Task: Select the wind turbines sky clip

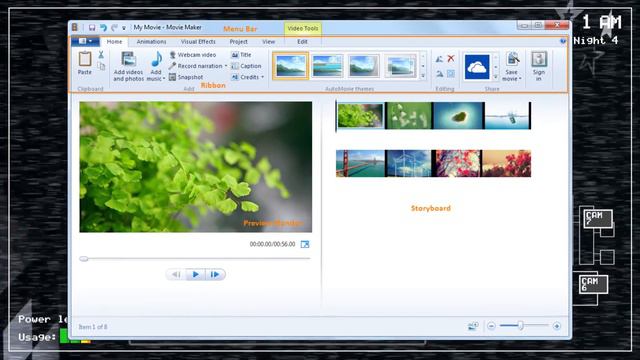Action: click(408, 163)
